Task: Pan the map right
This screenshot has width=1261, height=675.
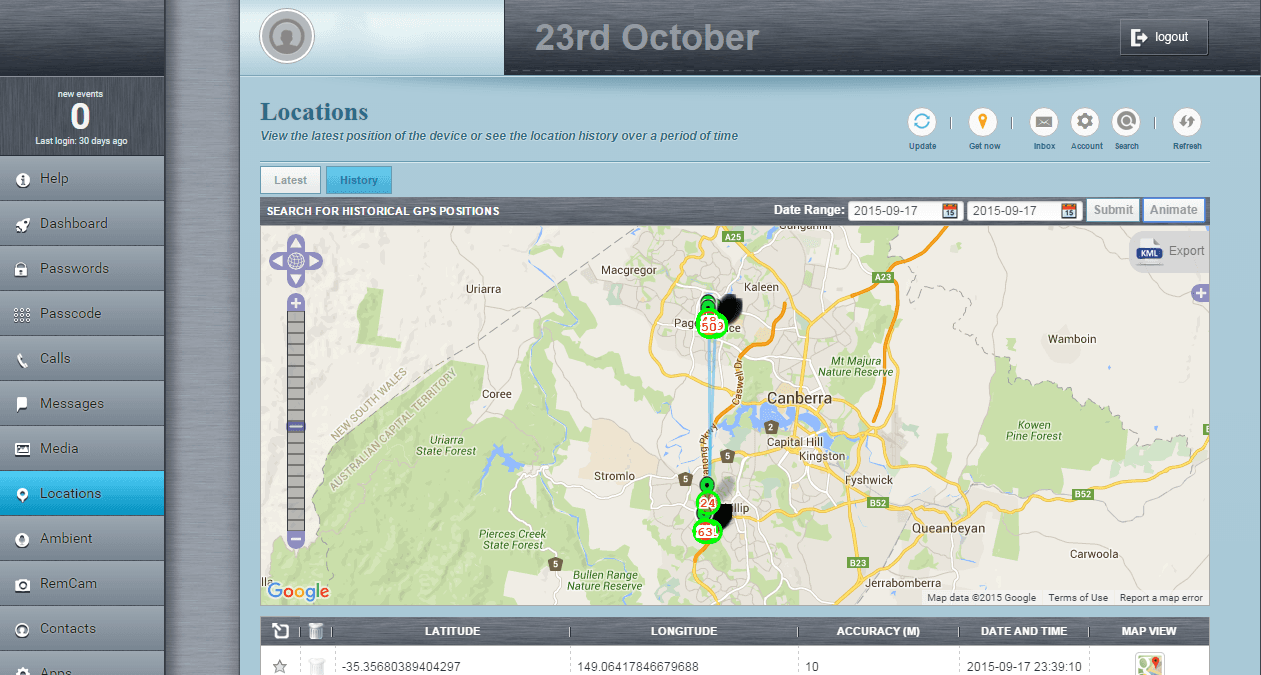Action: coord(315,261)
